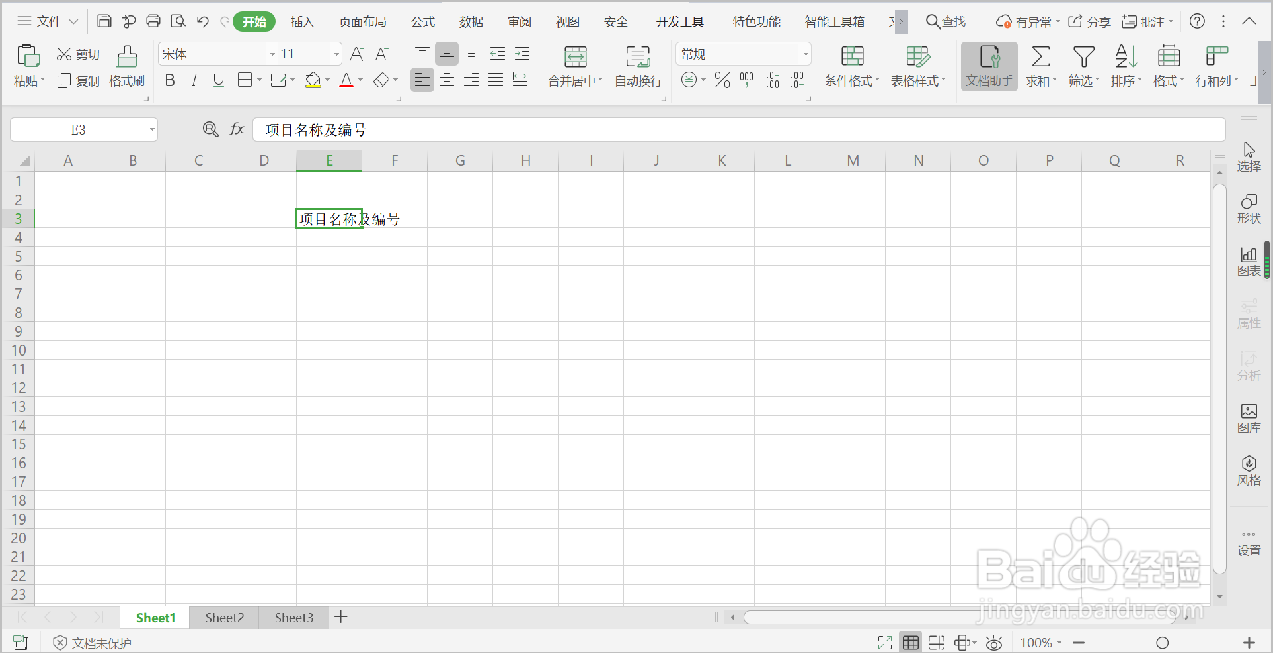
Task: Click the thousands separator icon
Action: click(x=747, y=80)
